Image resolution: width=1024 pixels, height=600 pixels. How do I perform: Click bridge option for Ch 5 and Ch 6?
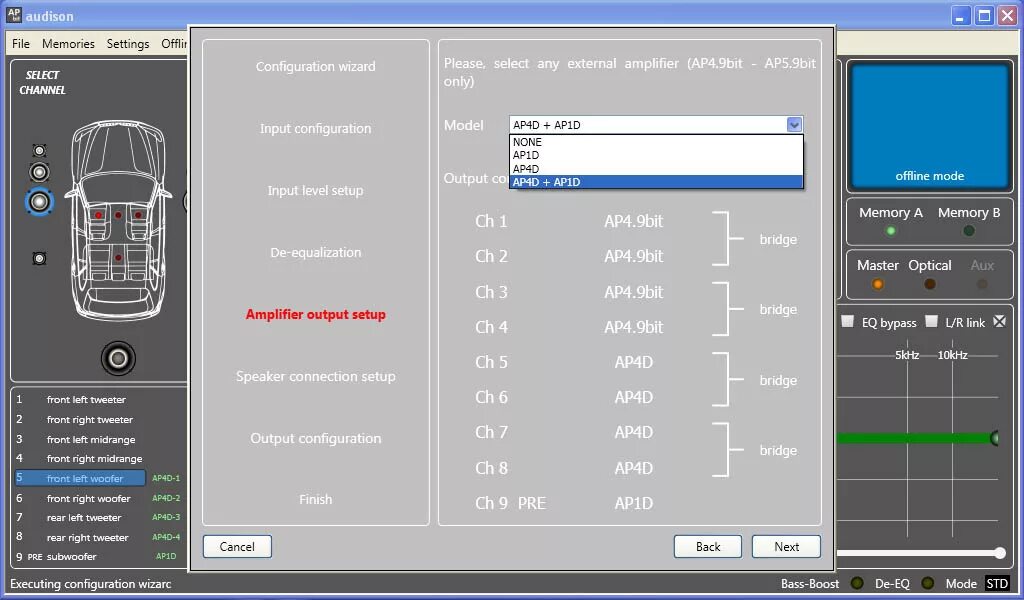[778, 380]
